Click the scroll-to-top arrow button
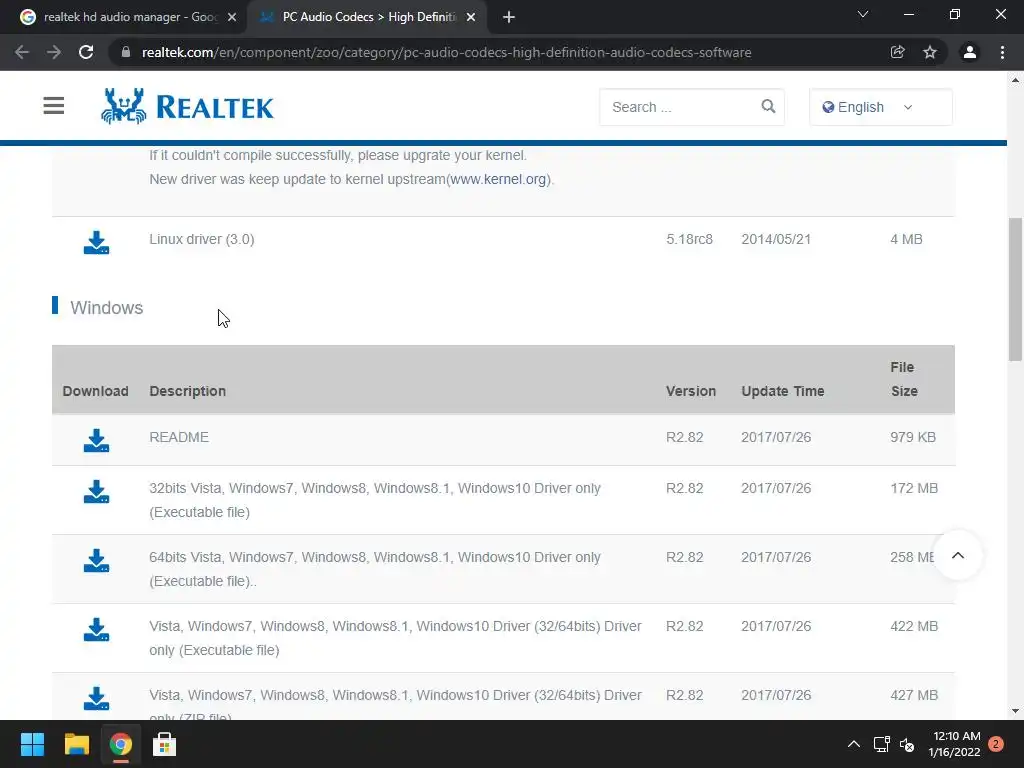Viewport: 1024px width, 768px height. pos(957,556)
